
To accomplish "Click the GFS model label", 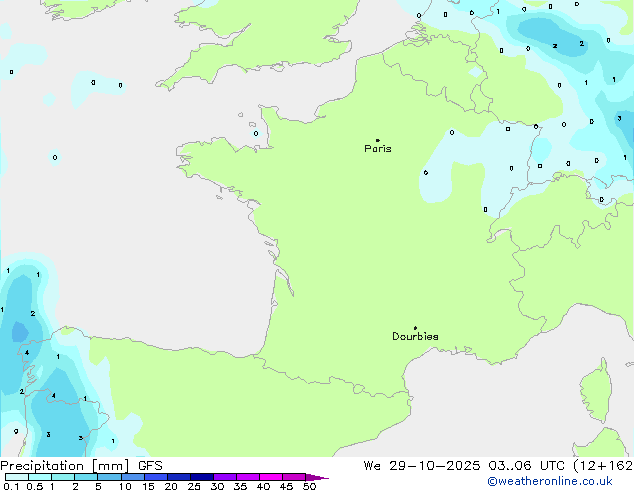I will click(150, 466).
